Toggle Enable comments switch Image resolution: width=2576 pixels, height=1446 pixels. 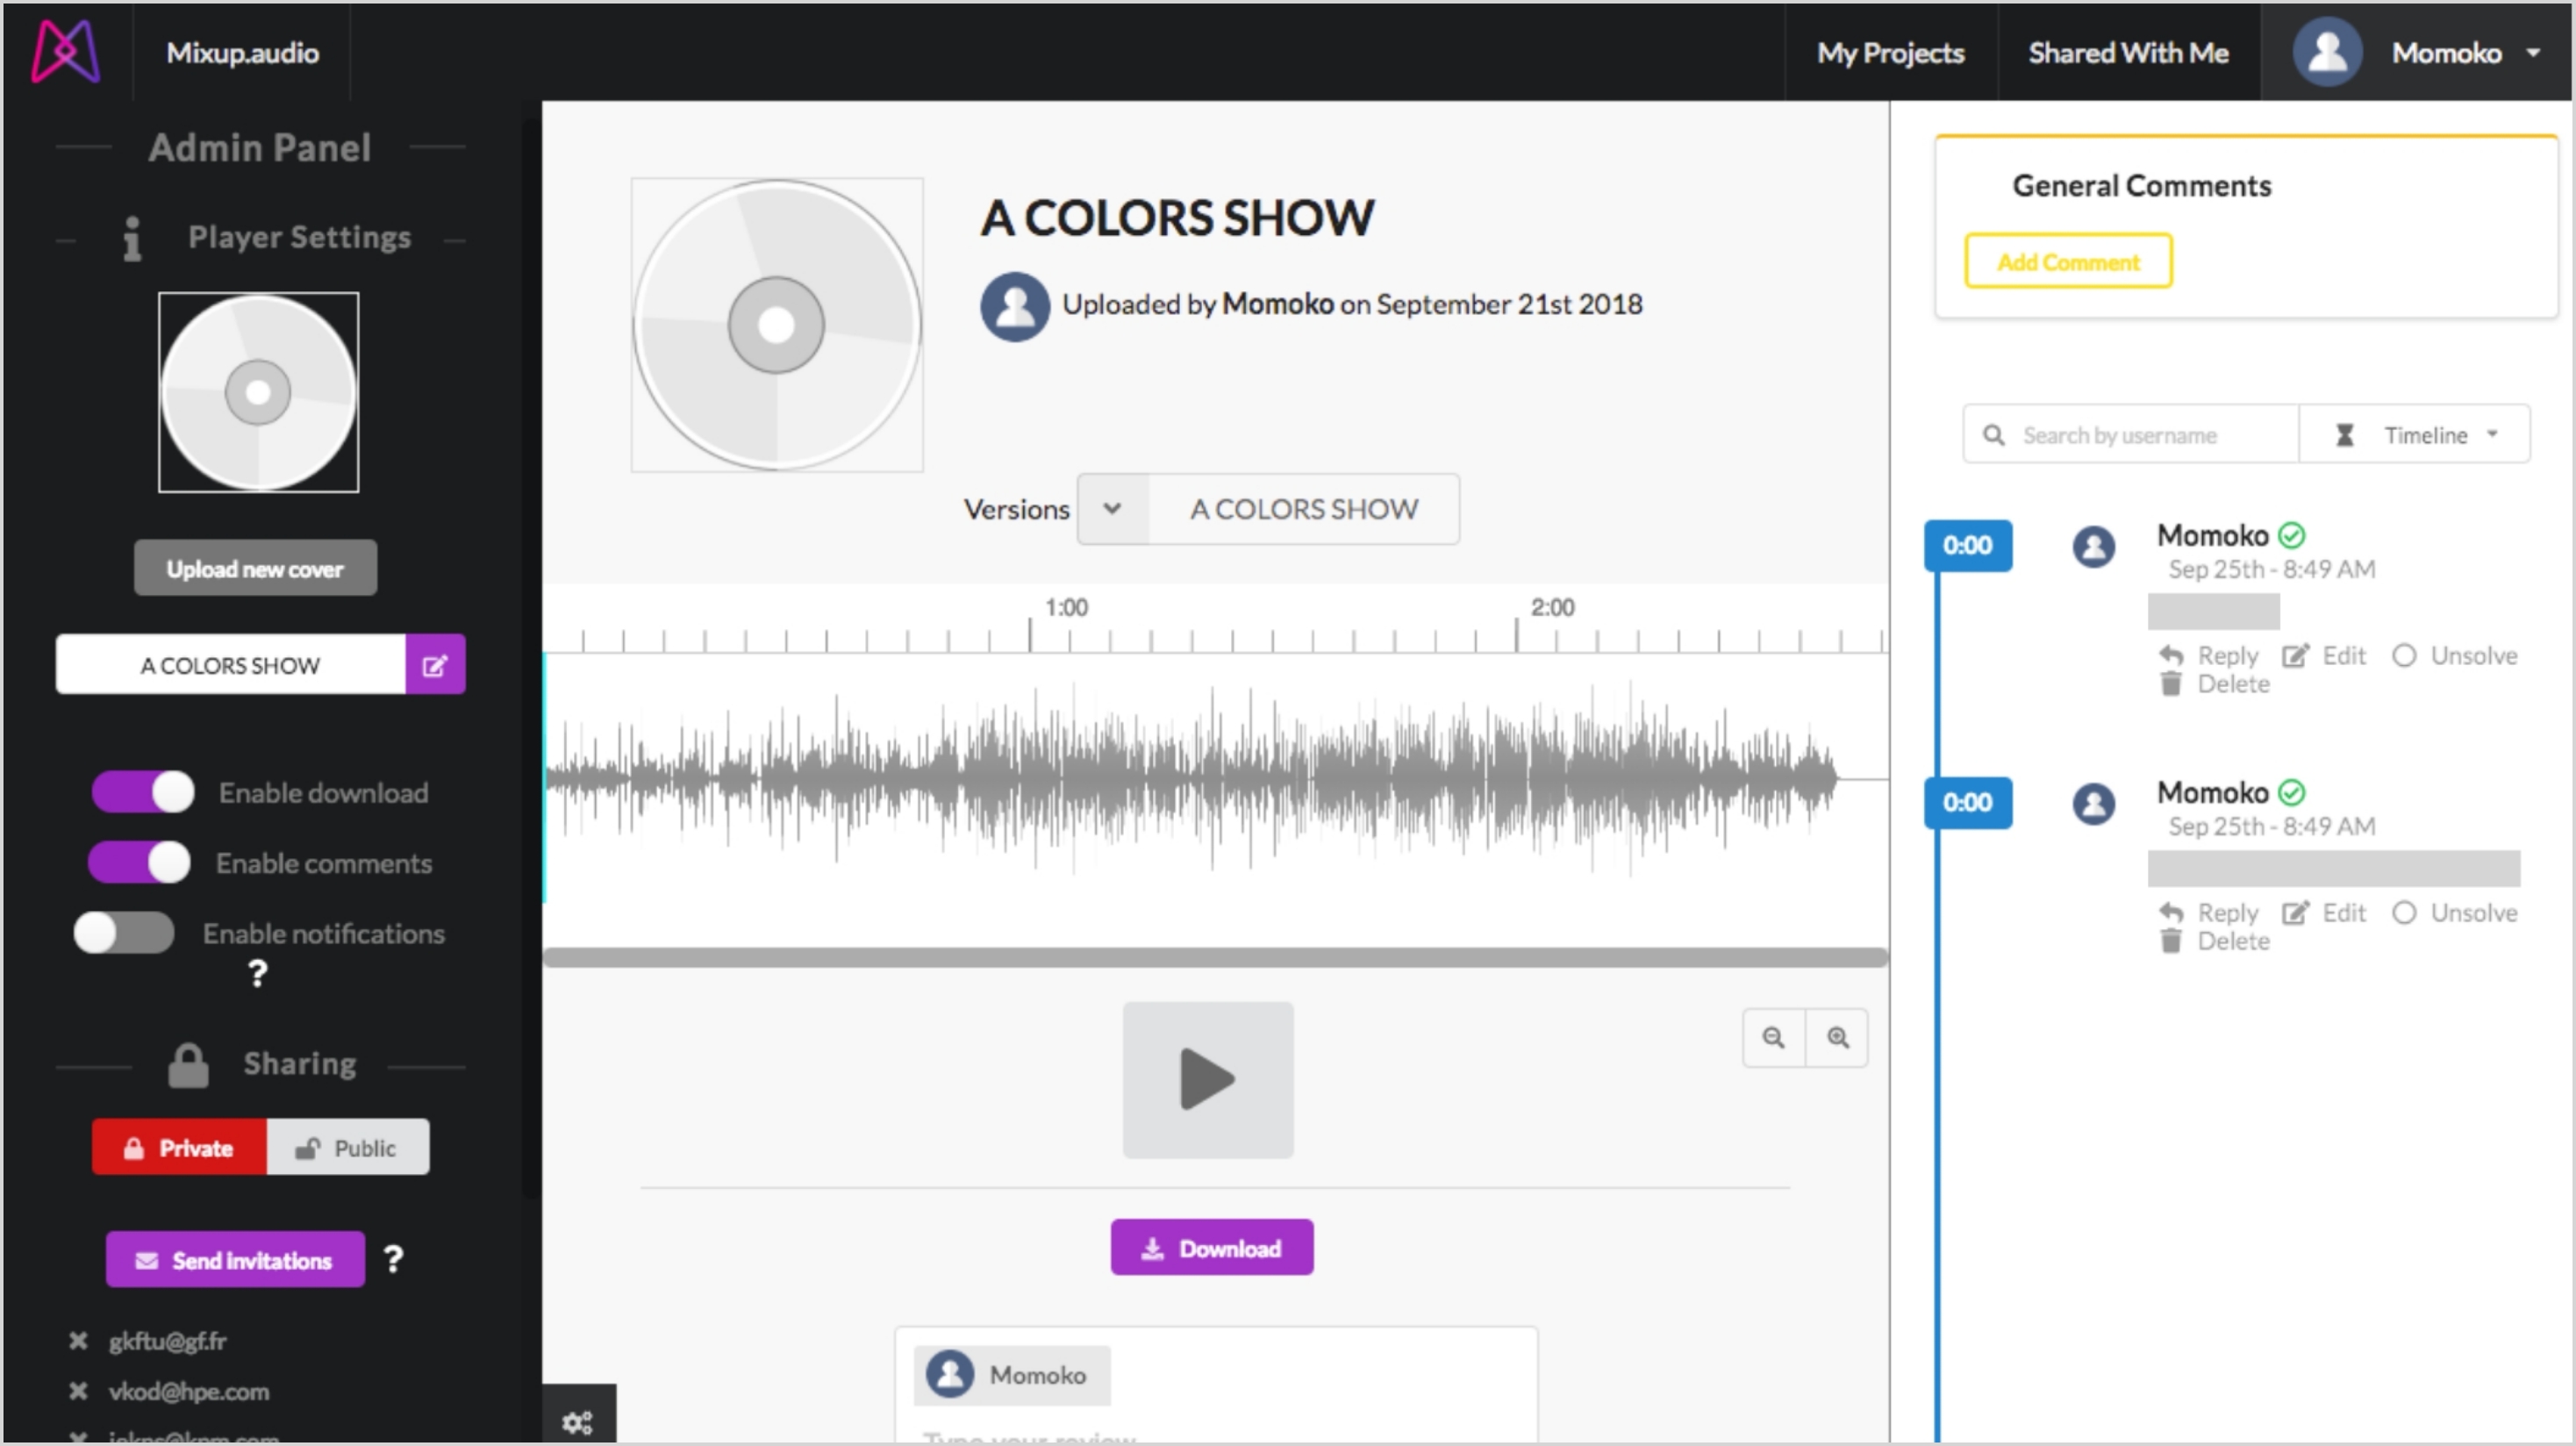(x=139, y=862)
